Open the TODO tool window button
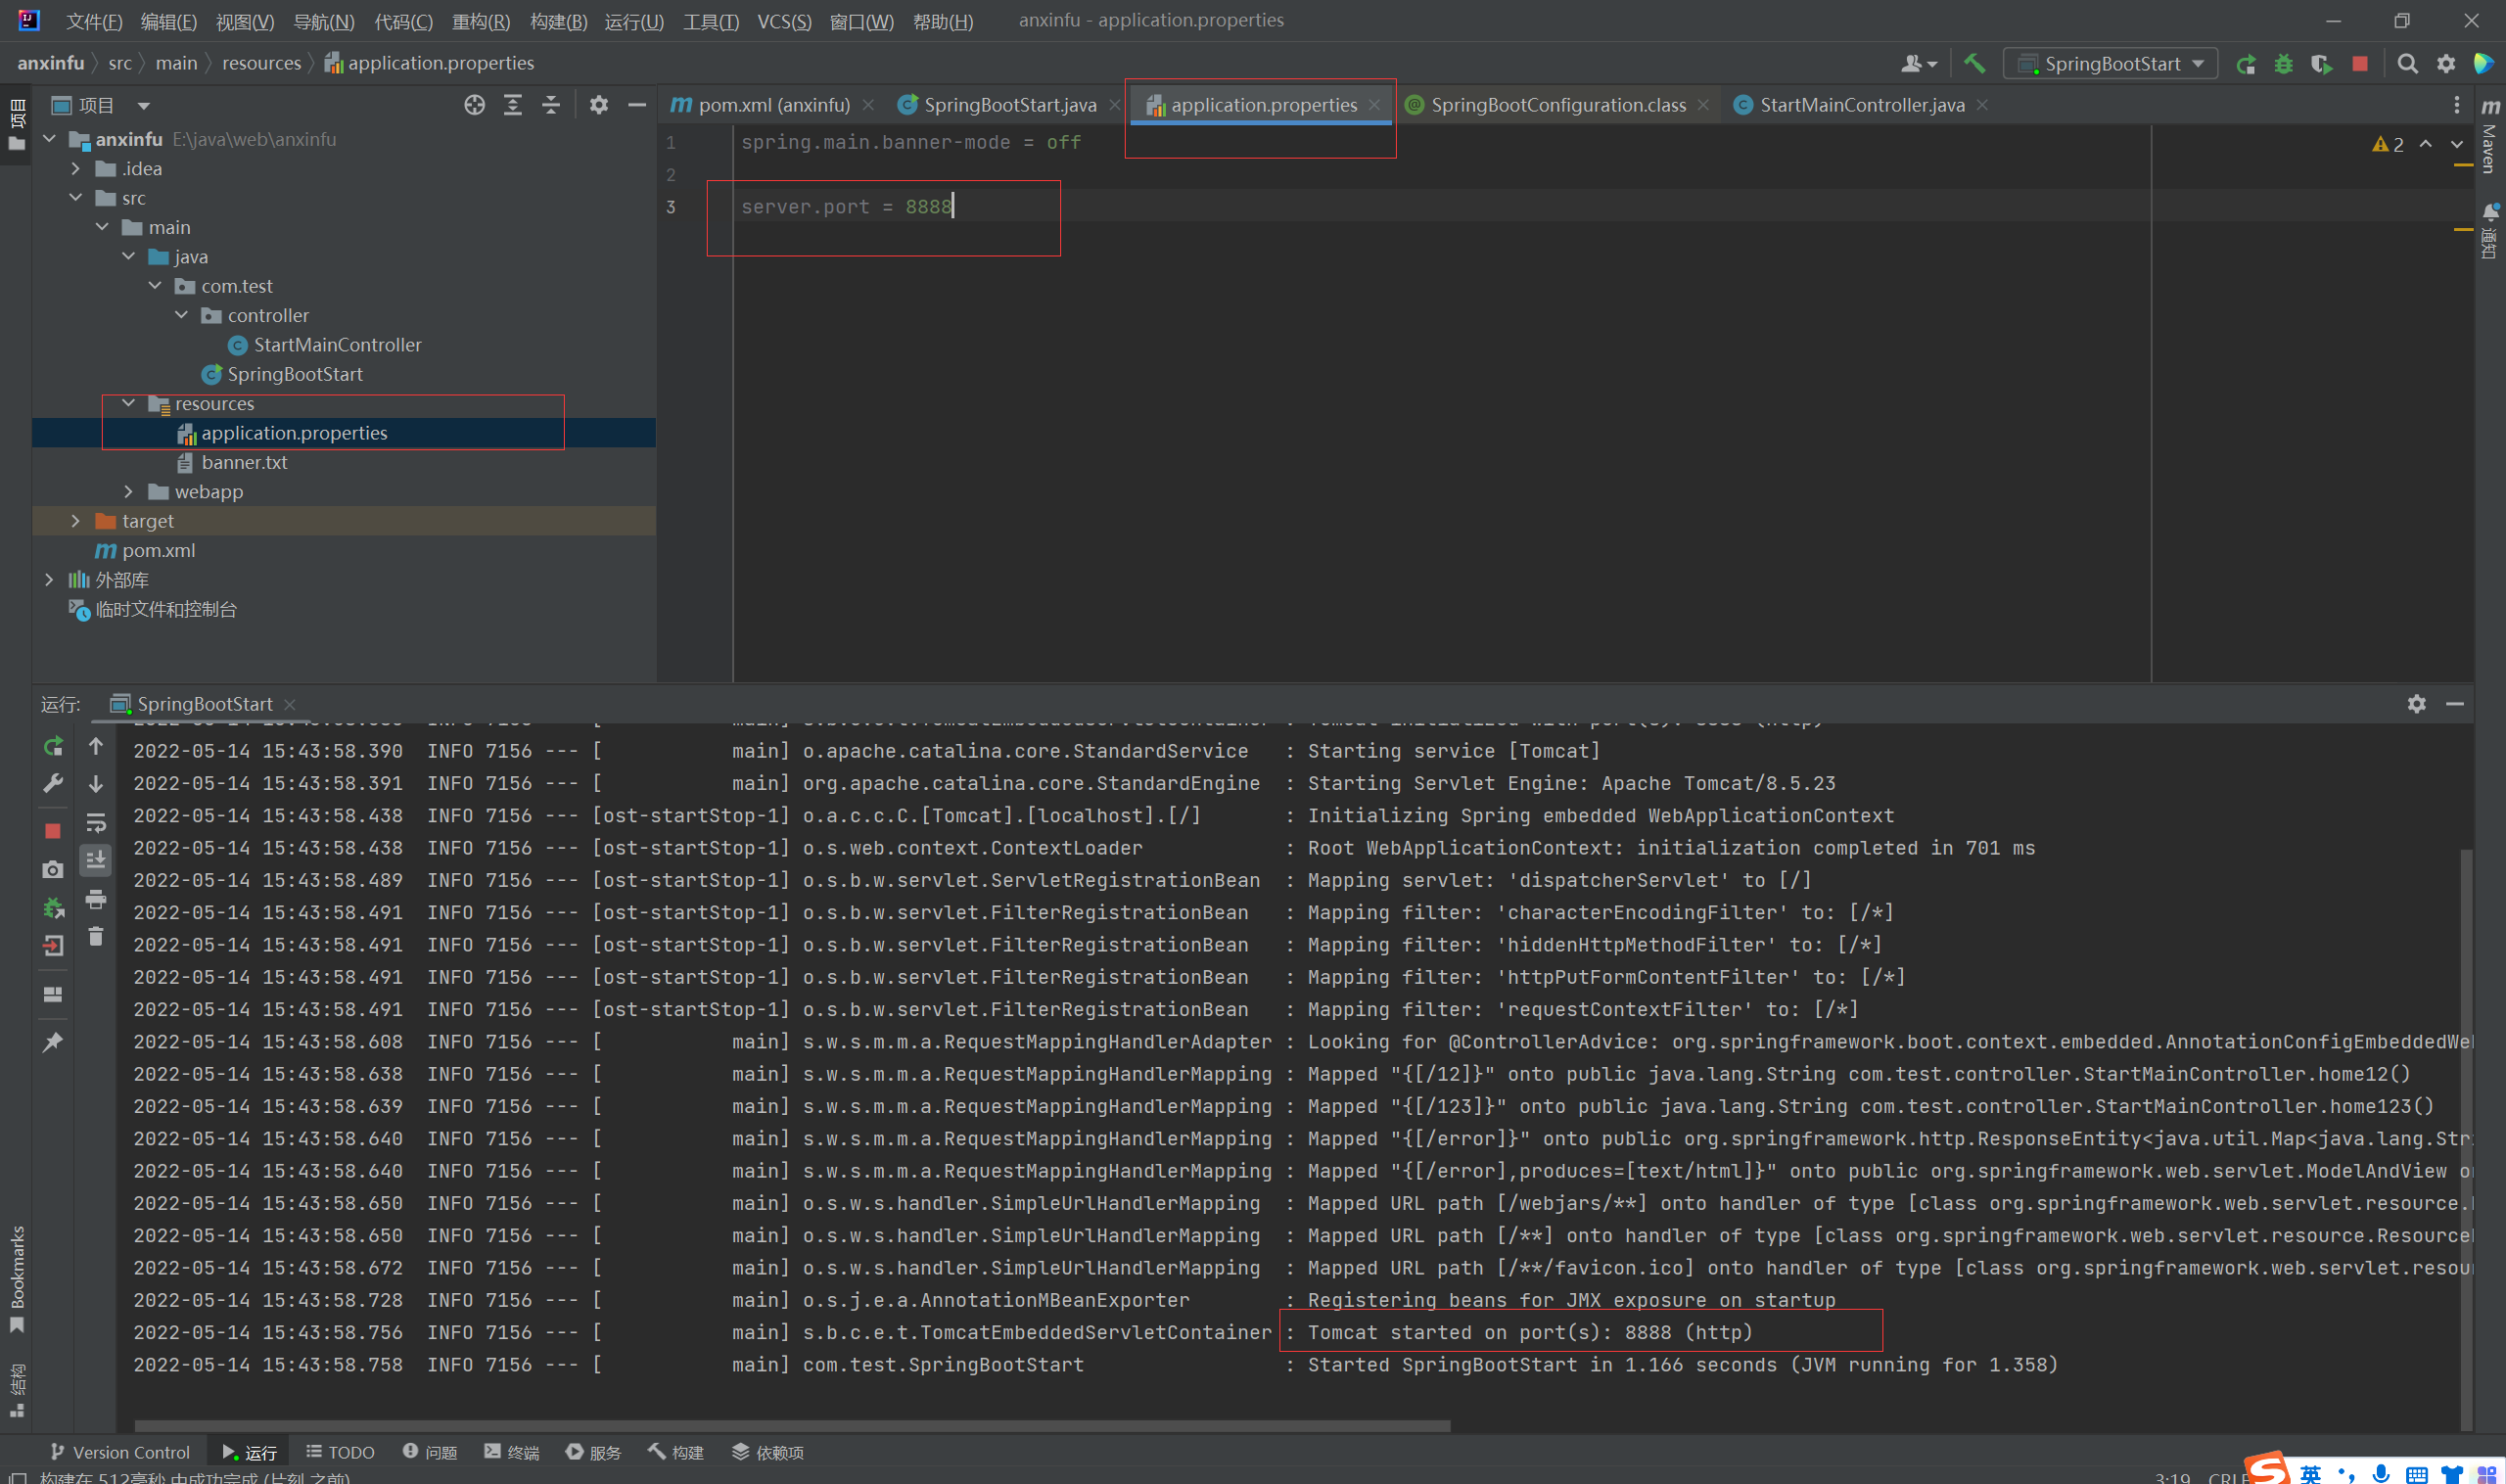Viewport: 2506px width, 1484px height. [340, 1452]
